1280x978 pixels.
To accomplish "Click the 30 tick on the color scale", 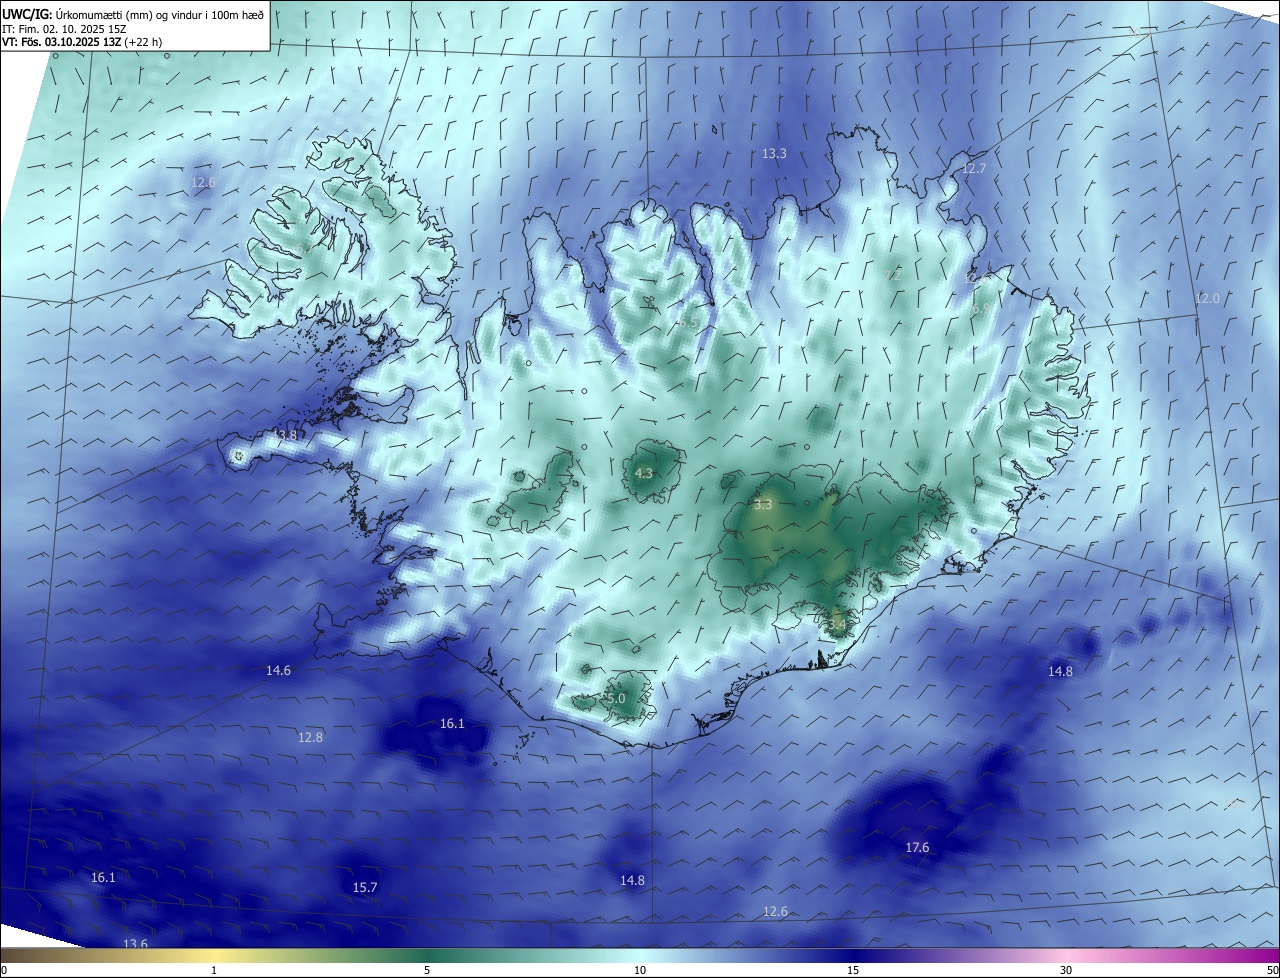I will [1066, 970].
